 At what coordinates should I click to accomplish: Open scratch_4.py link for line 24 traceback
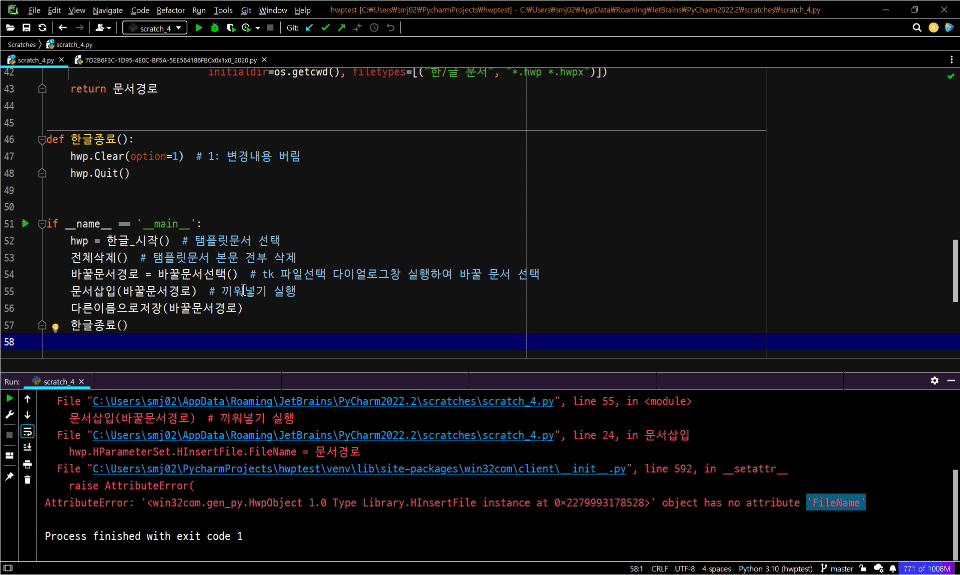tap(323, 435)
